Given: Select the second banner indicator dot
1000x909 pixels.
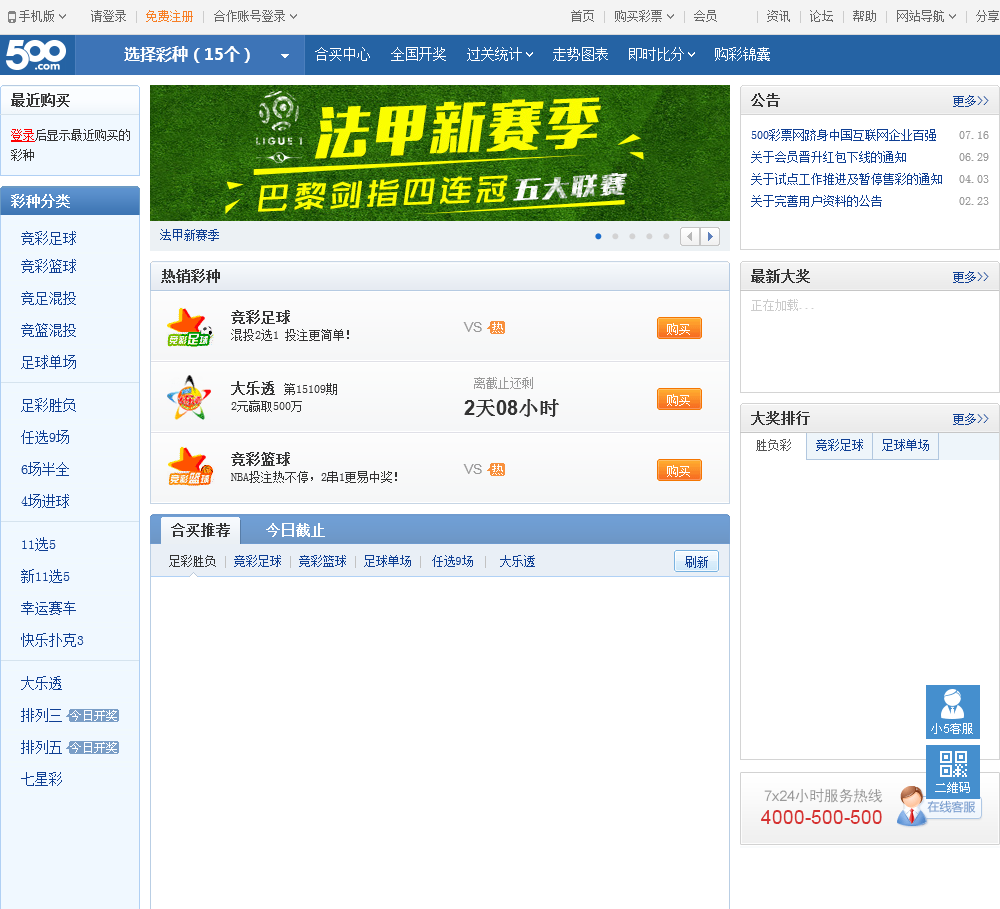Looking at the screenshot, I should pos(615,237).
